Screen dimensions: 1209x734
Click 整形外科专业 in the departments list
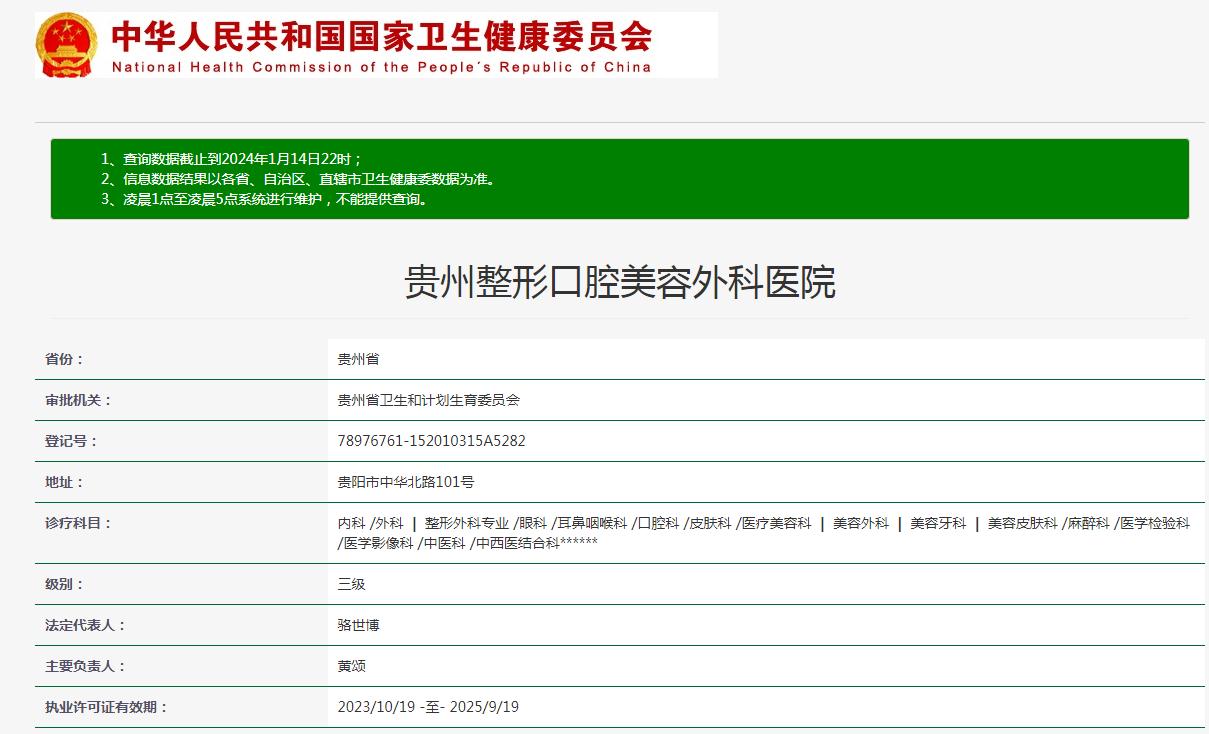tap(466, 523)
